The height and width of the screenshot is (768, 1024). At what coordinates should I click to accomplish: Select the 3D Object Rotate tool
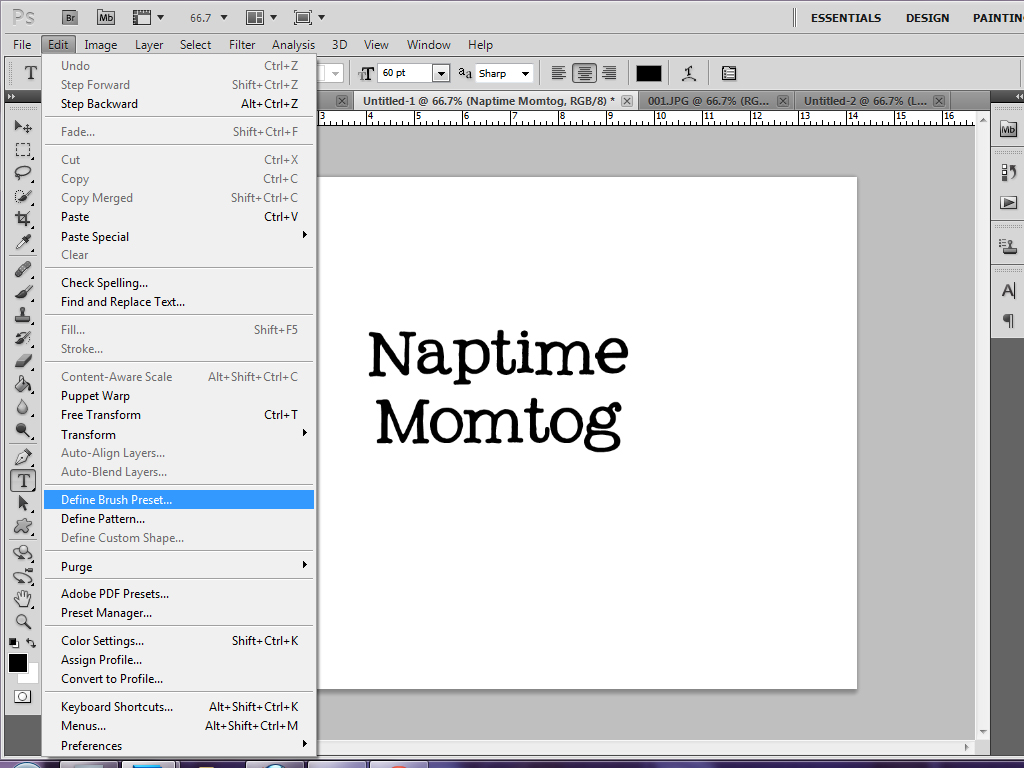pos(23,553)
